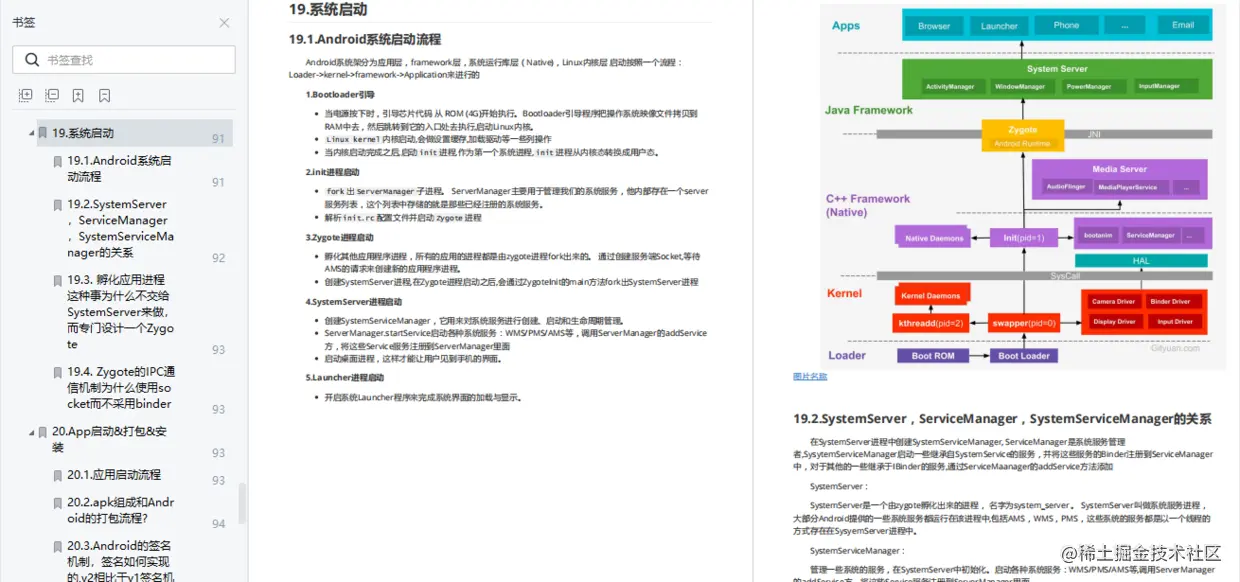Open bookmark 20.1.应用启动流程
The image size is (1240, 582).
click(114, 475)
